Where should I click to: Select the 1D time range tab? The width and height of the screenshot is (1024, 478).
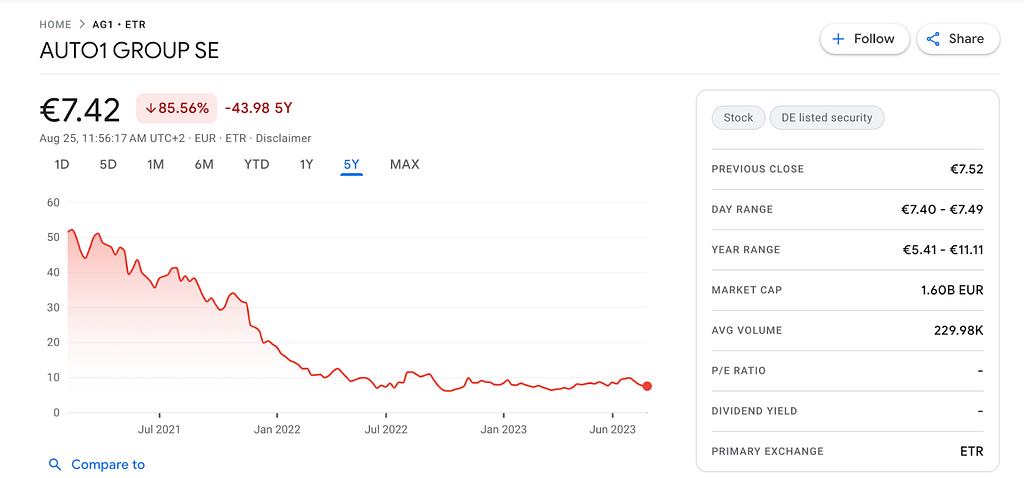62,165
